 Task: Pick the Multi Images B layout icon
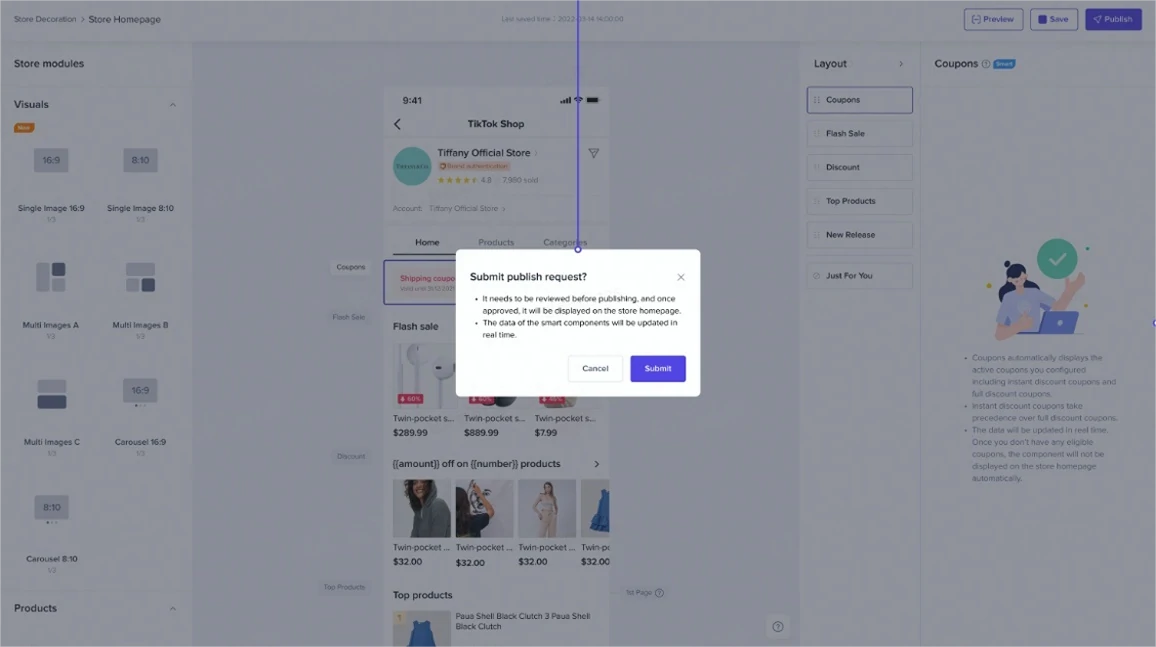(x=140, y=277)
